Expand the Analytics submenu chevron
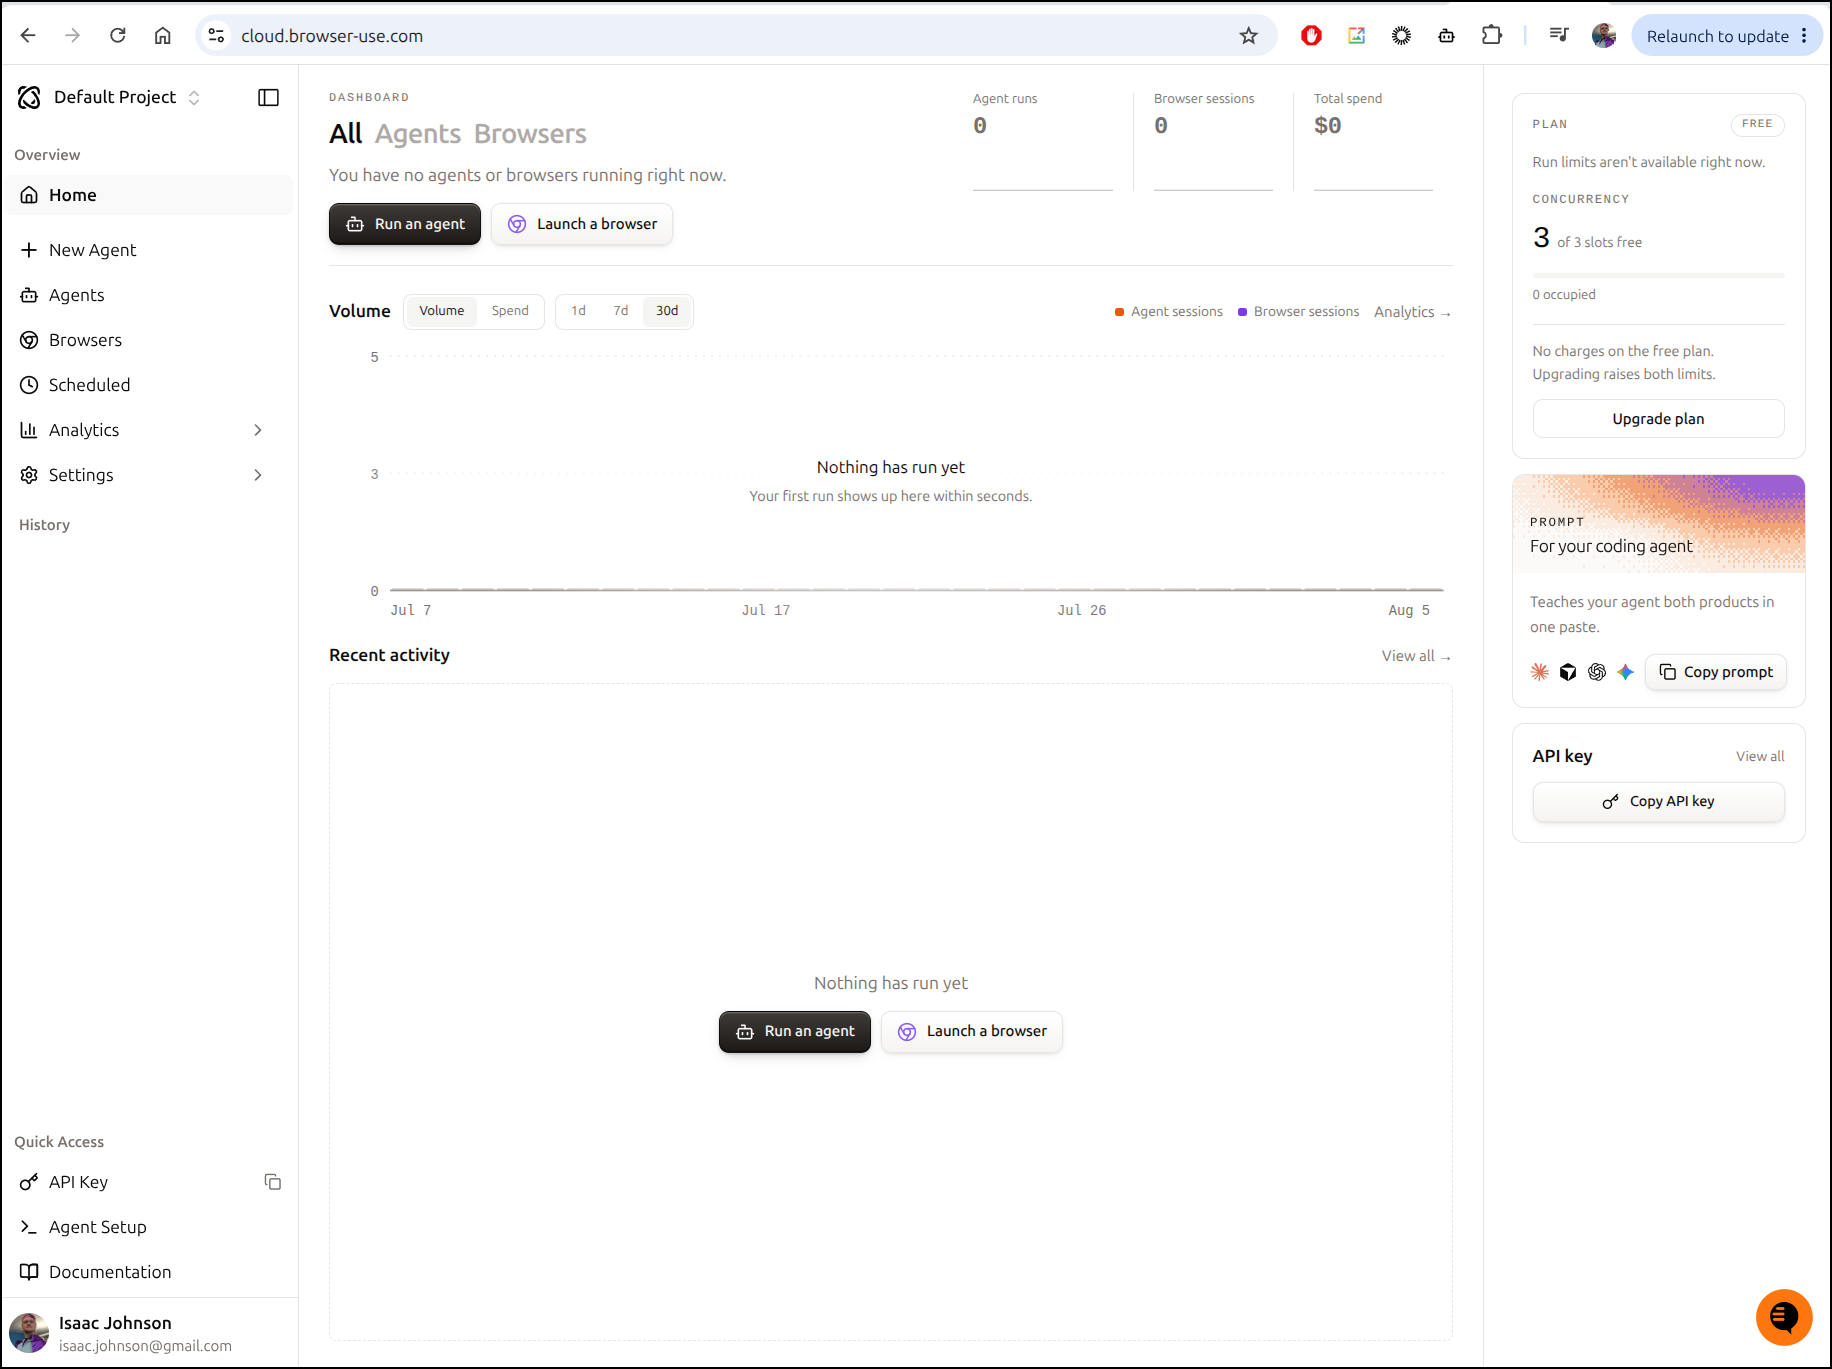 (258, 430)
